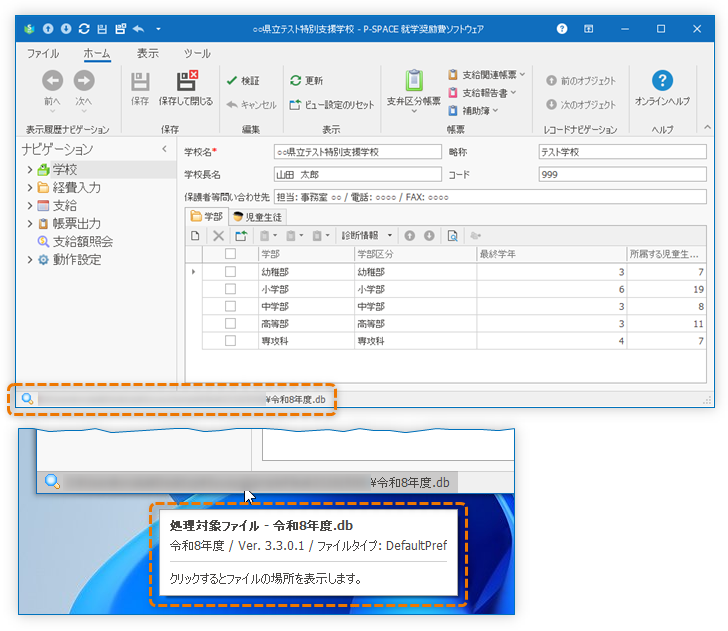Open the ファイル menu tab
The image size is (728, 631).
tap(43, 53)
